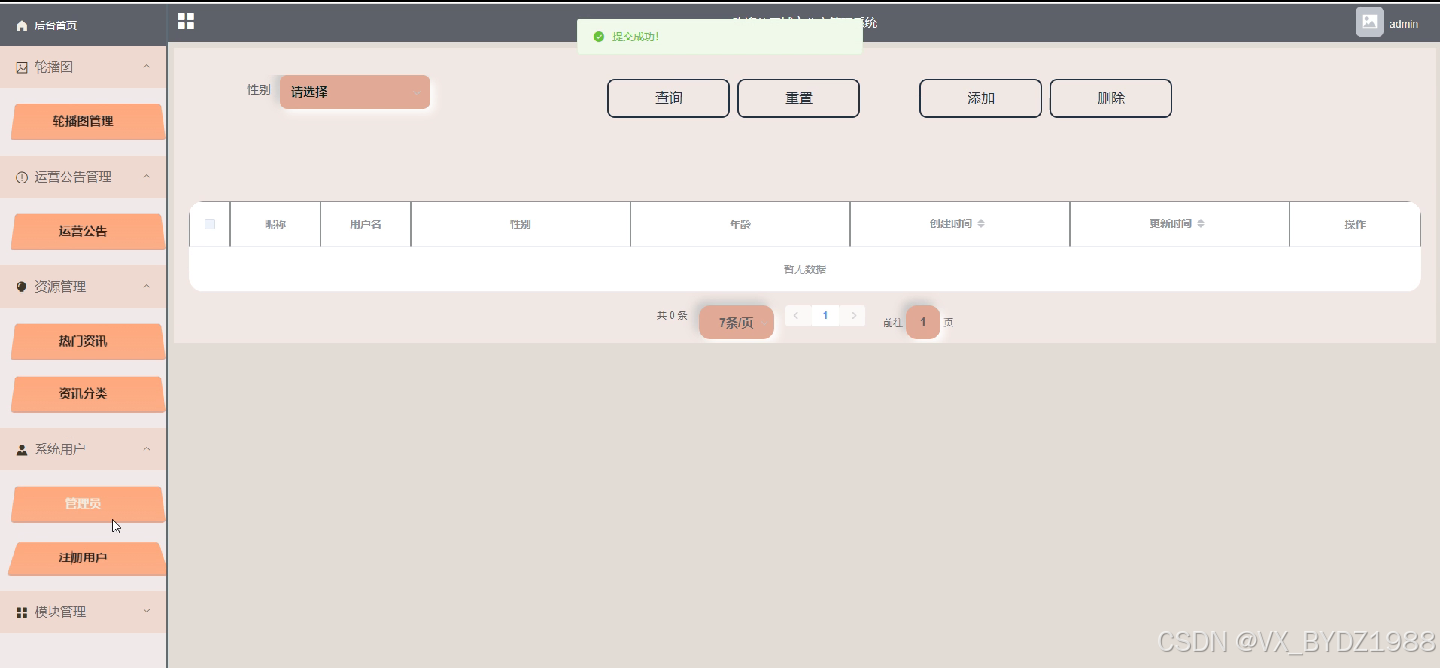Click the green check icon in notification

point(599,36)
